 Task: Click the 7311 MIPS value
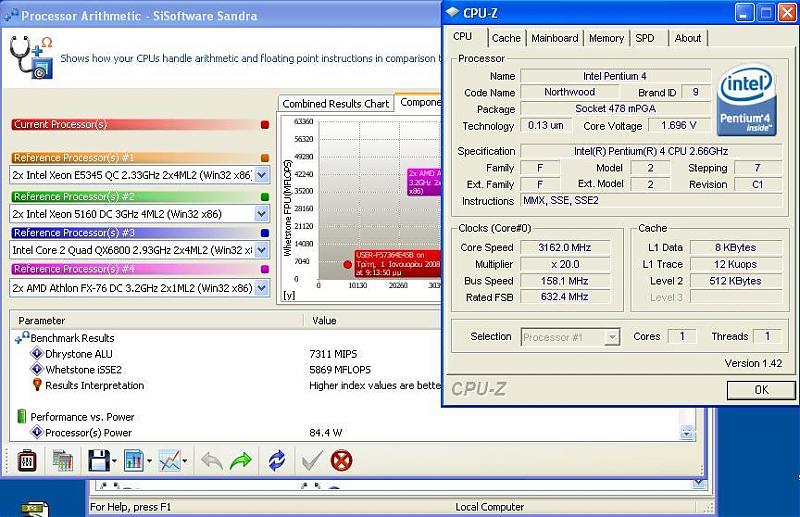coord(333,354)
